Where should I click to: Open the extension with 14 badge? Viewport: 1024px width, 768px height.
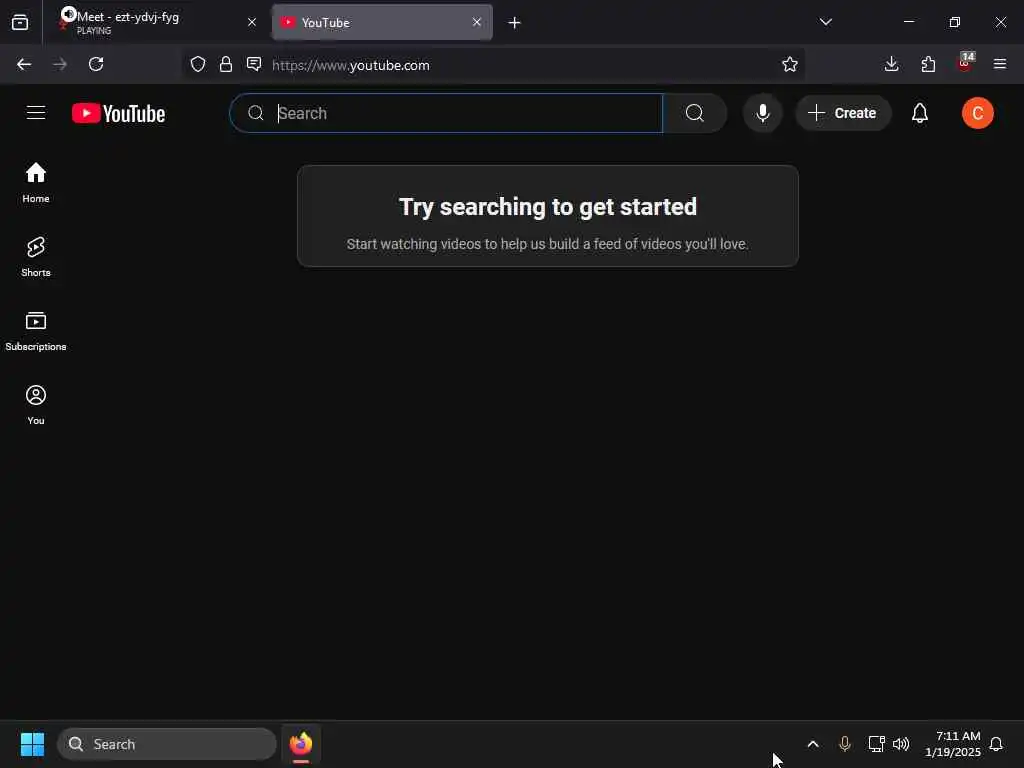click(x=965, y=63)
